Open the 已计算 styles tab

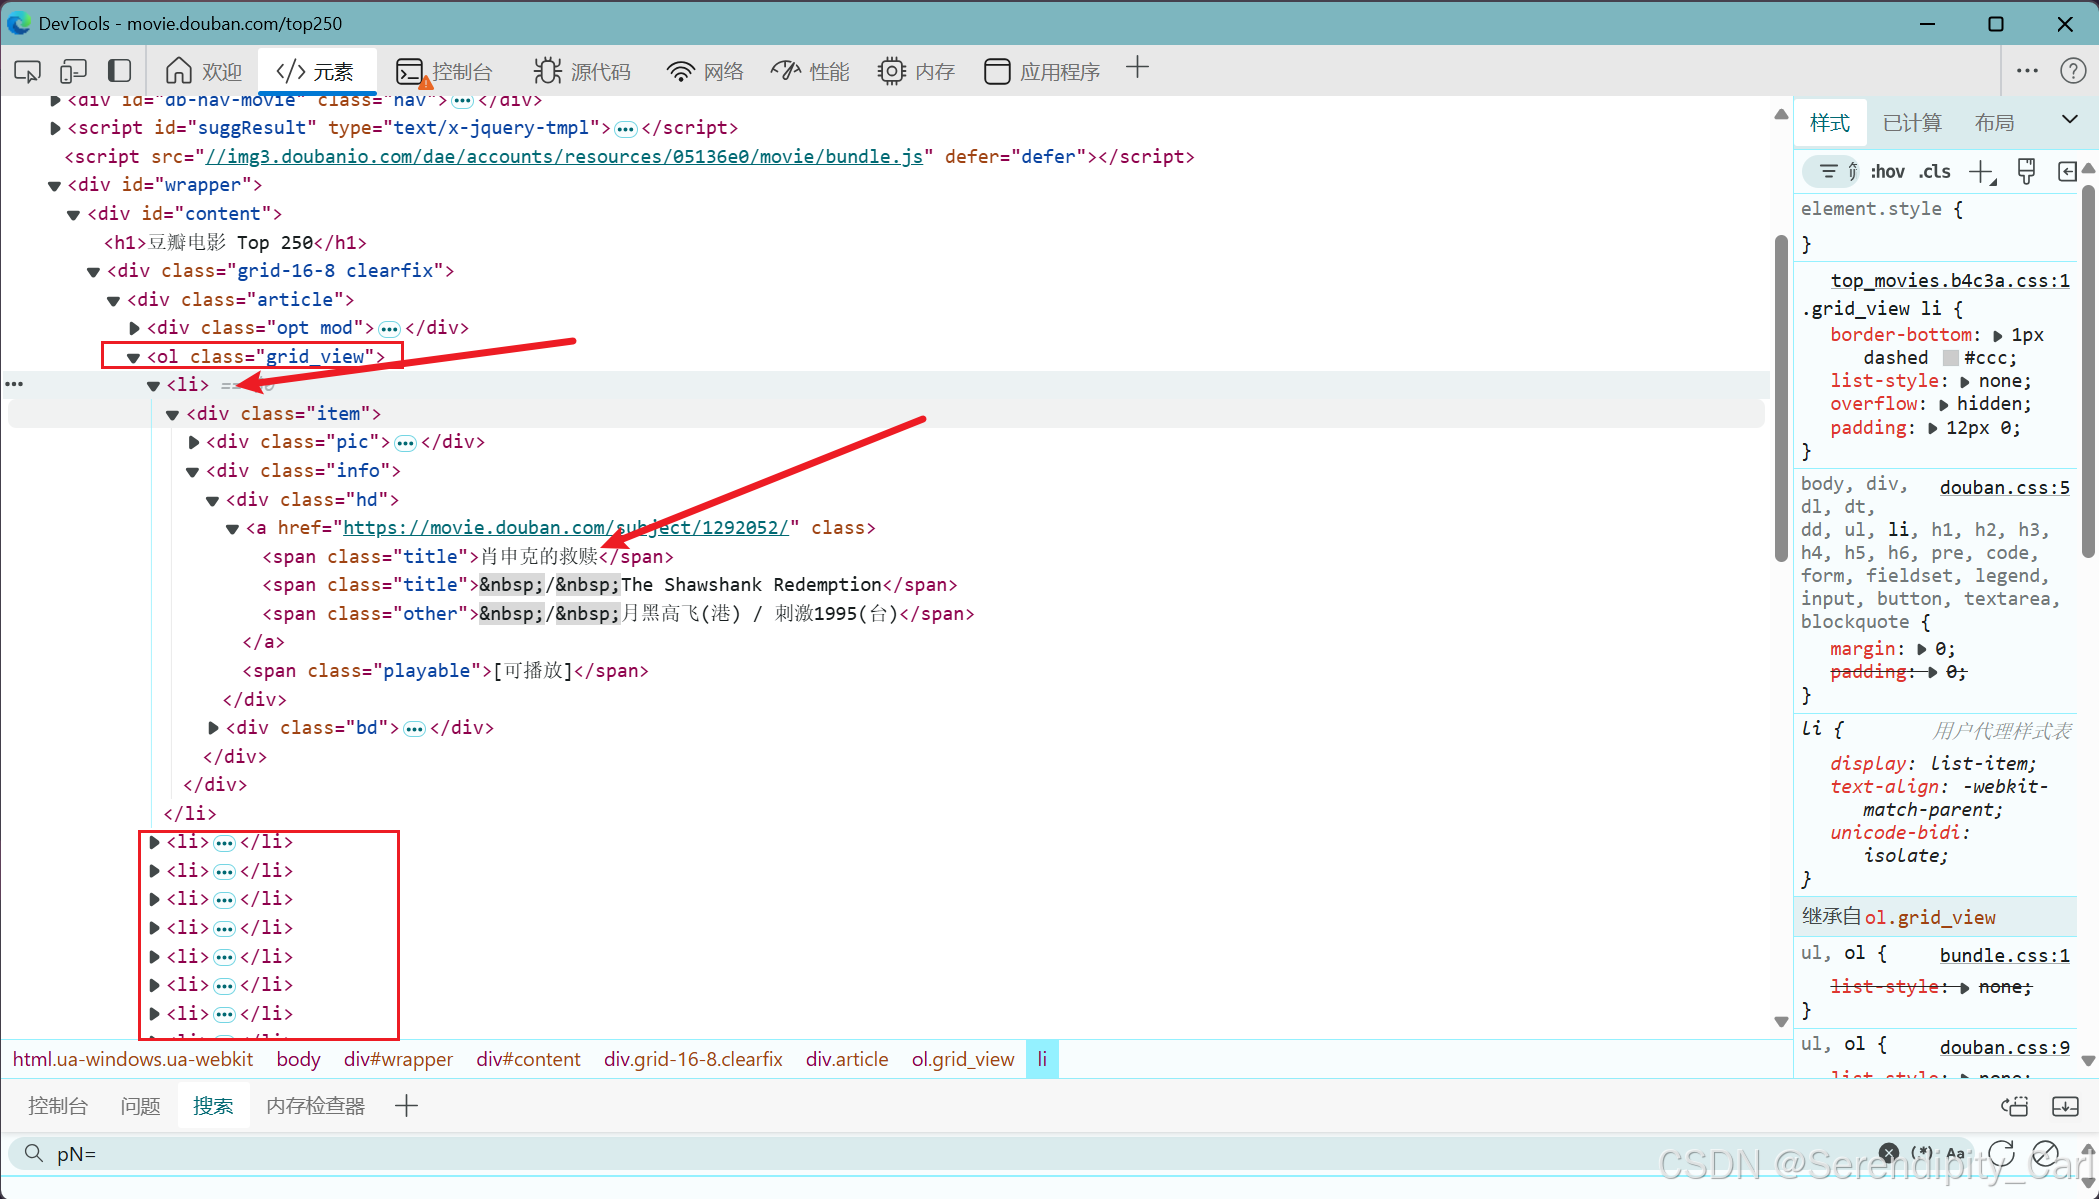(x=1911, y=123)
